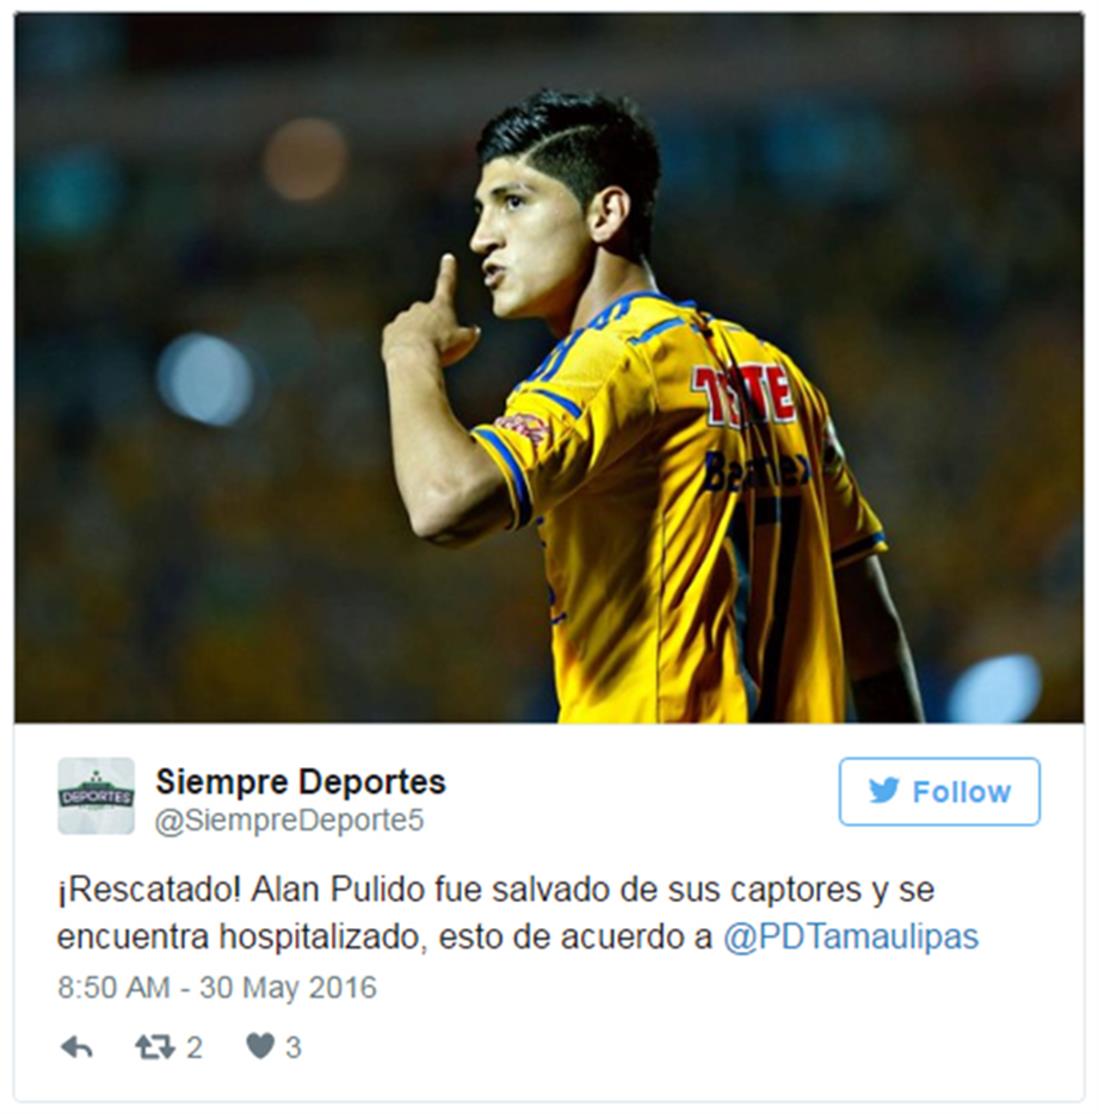The image size is (1099, 1114).
Task: Open the @PDTamaulipas mention link
Action: click(x=851, y=936)
